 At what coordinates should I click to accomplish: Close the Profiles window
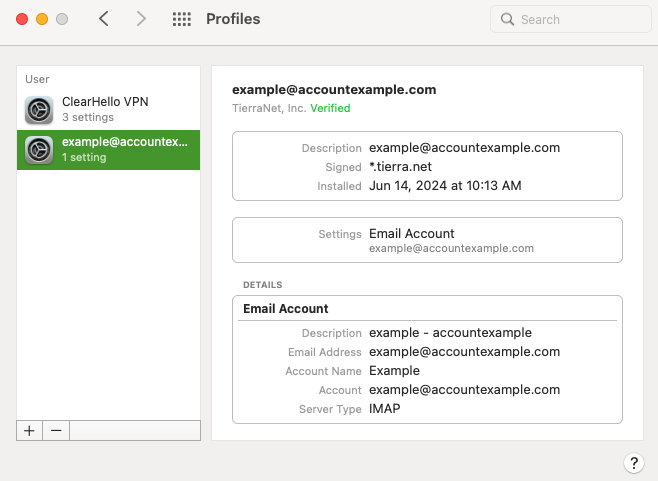tap(22, 19)
